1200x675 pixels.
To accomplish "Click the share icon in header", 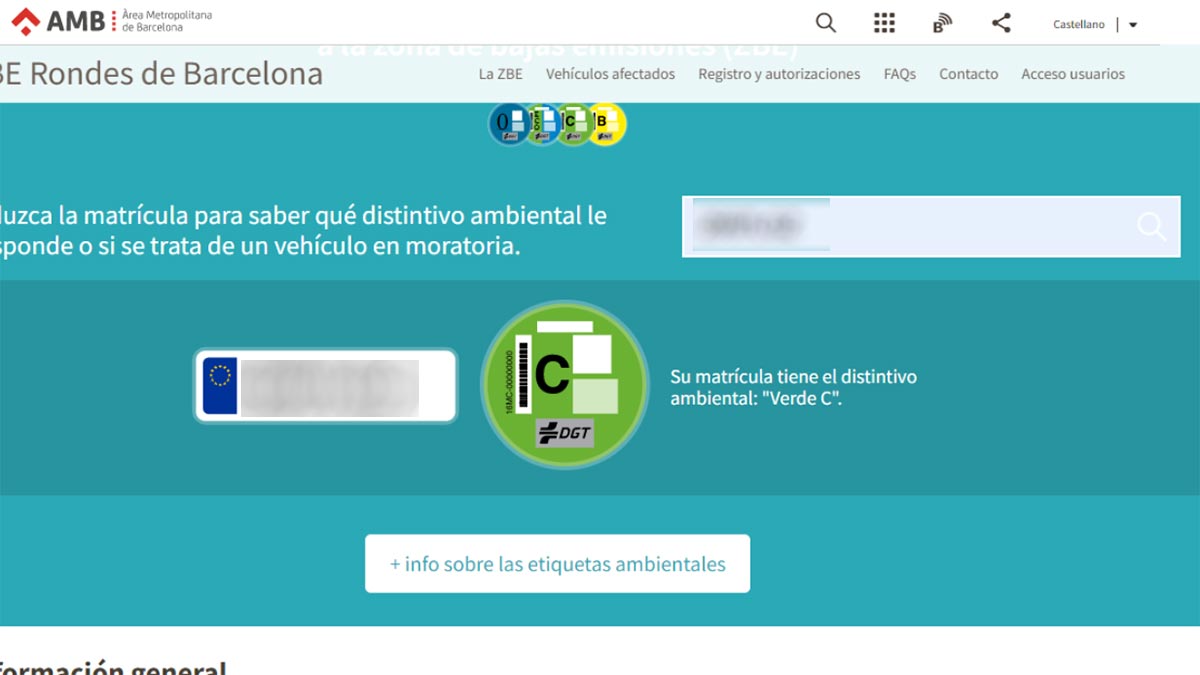I will click(1001, 23).
